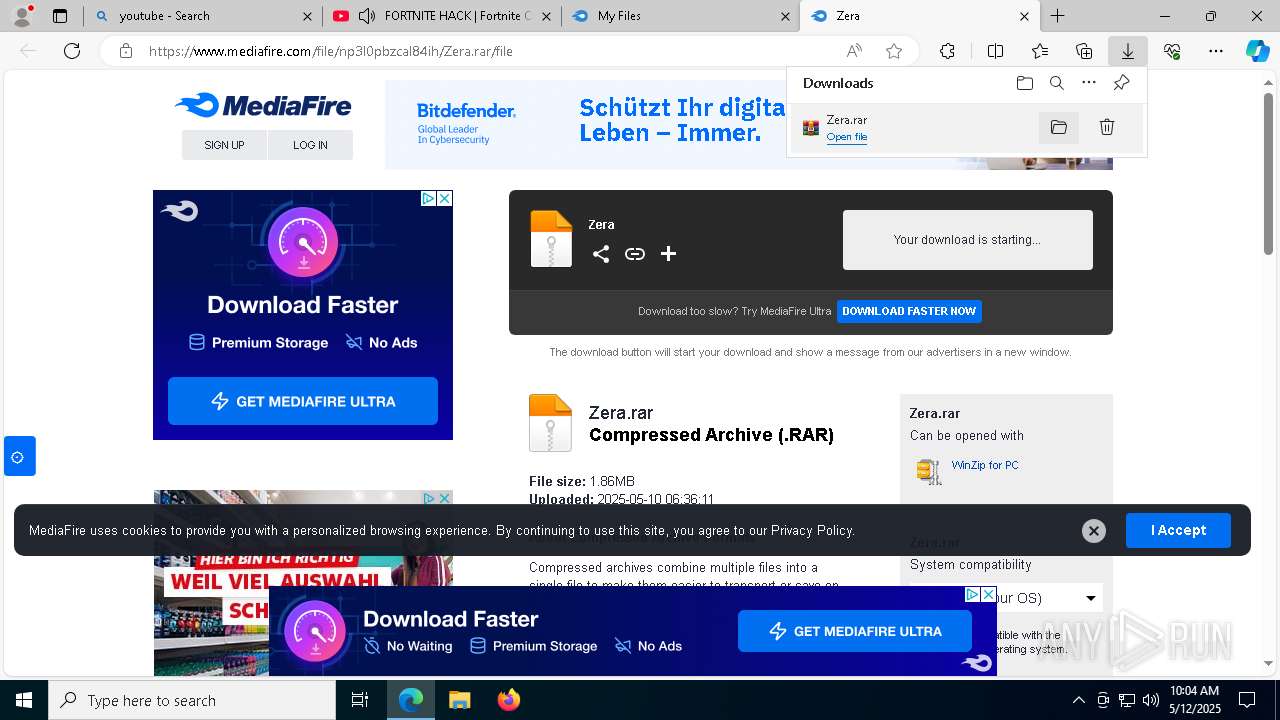
Task: Open File Explorer from taskbar
Action: pos(459,700)
